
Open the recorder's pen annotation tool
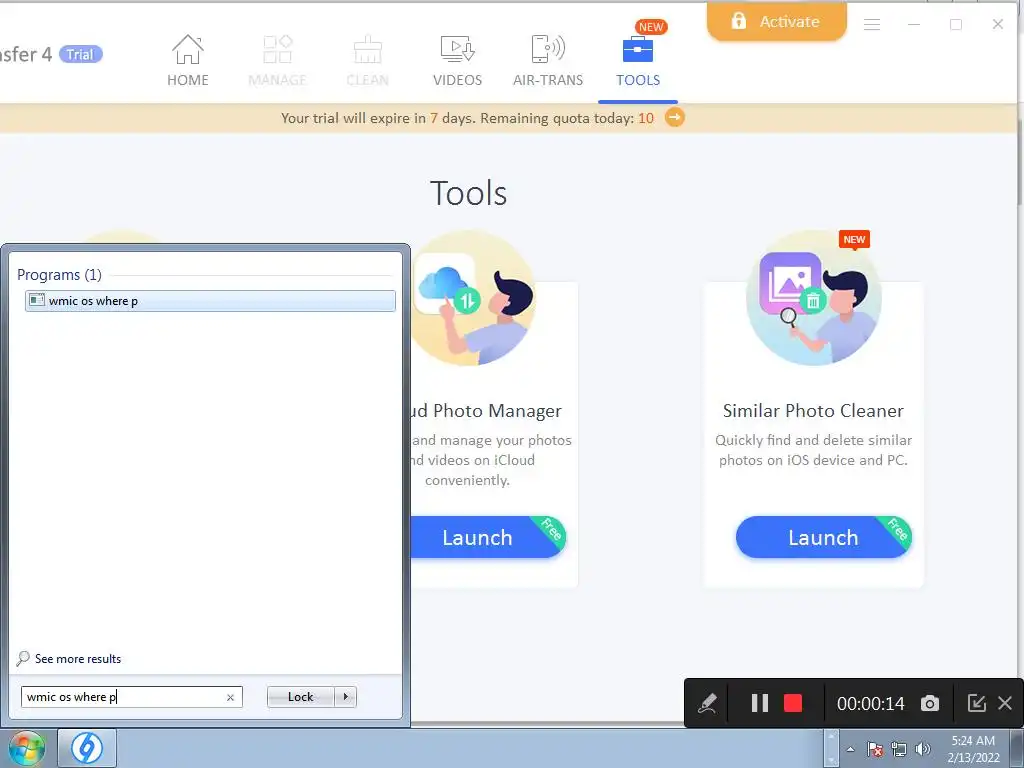(x=707, y=703)
